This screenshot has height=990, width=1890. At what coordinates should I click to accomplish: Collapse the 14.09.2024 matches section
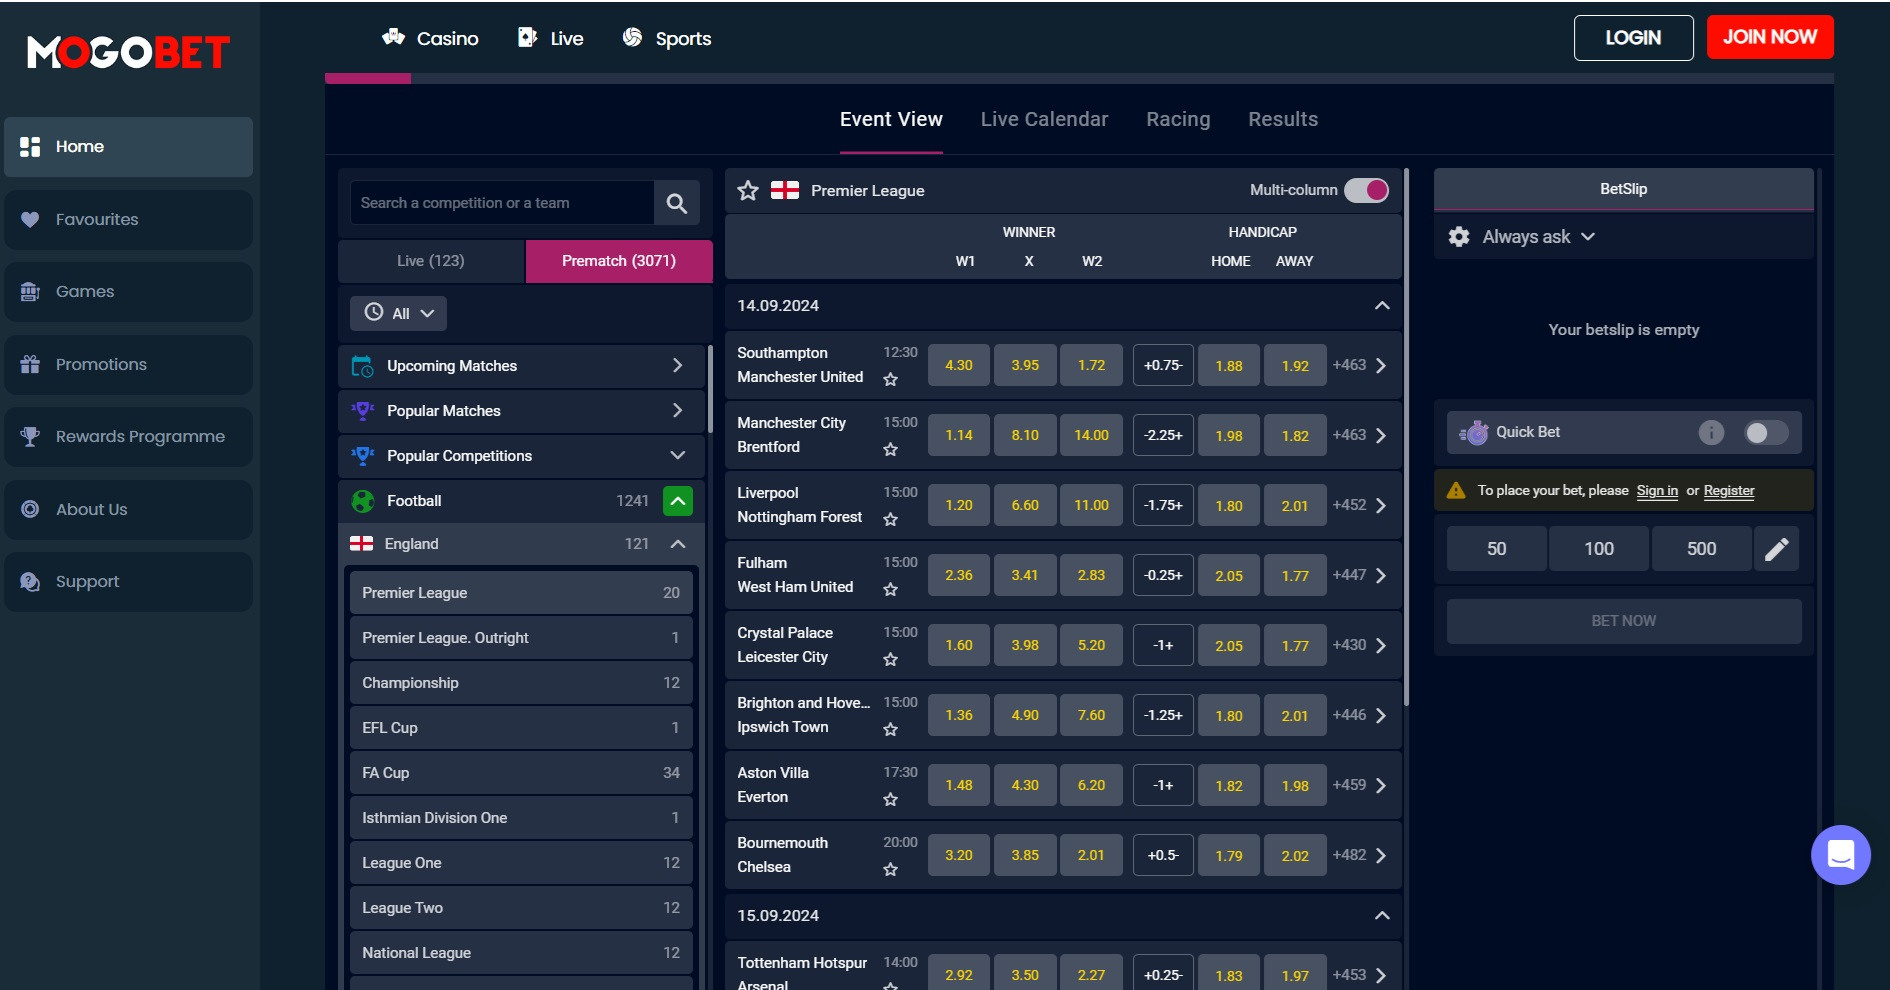[1382, 306]
